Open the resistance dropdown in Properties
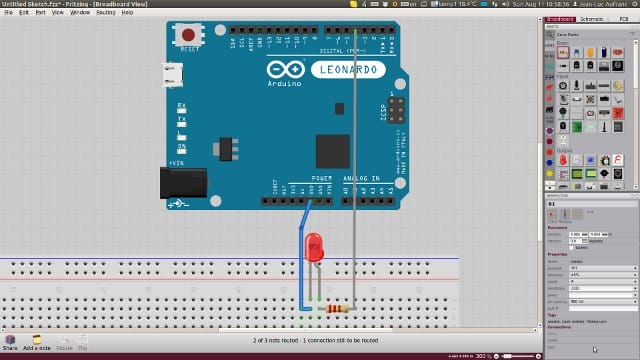640x360 pixels. pyautogui.click(x=603, y=288)
